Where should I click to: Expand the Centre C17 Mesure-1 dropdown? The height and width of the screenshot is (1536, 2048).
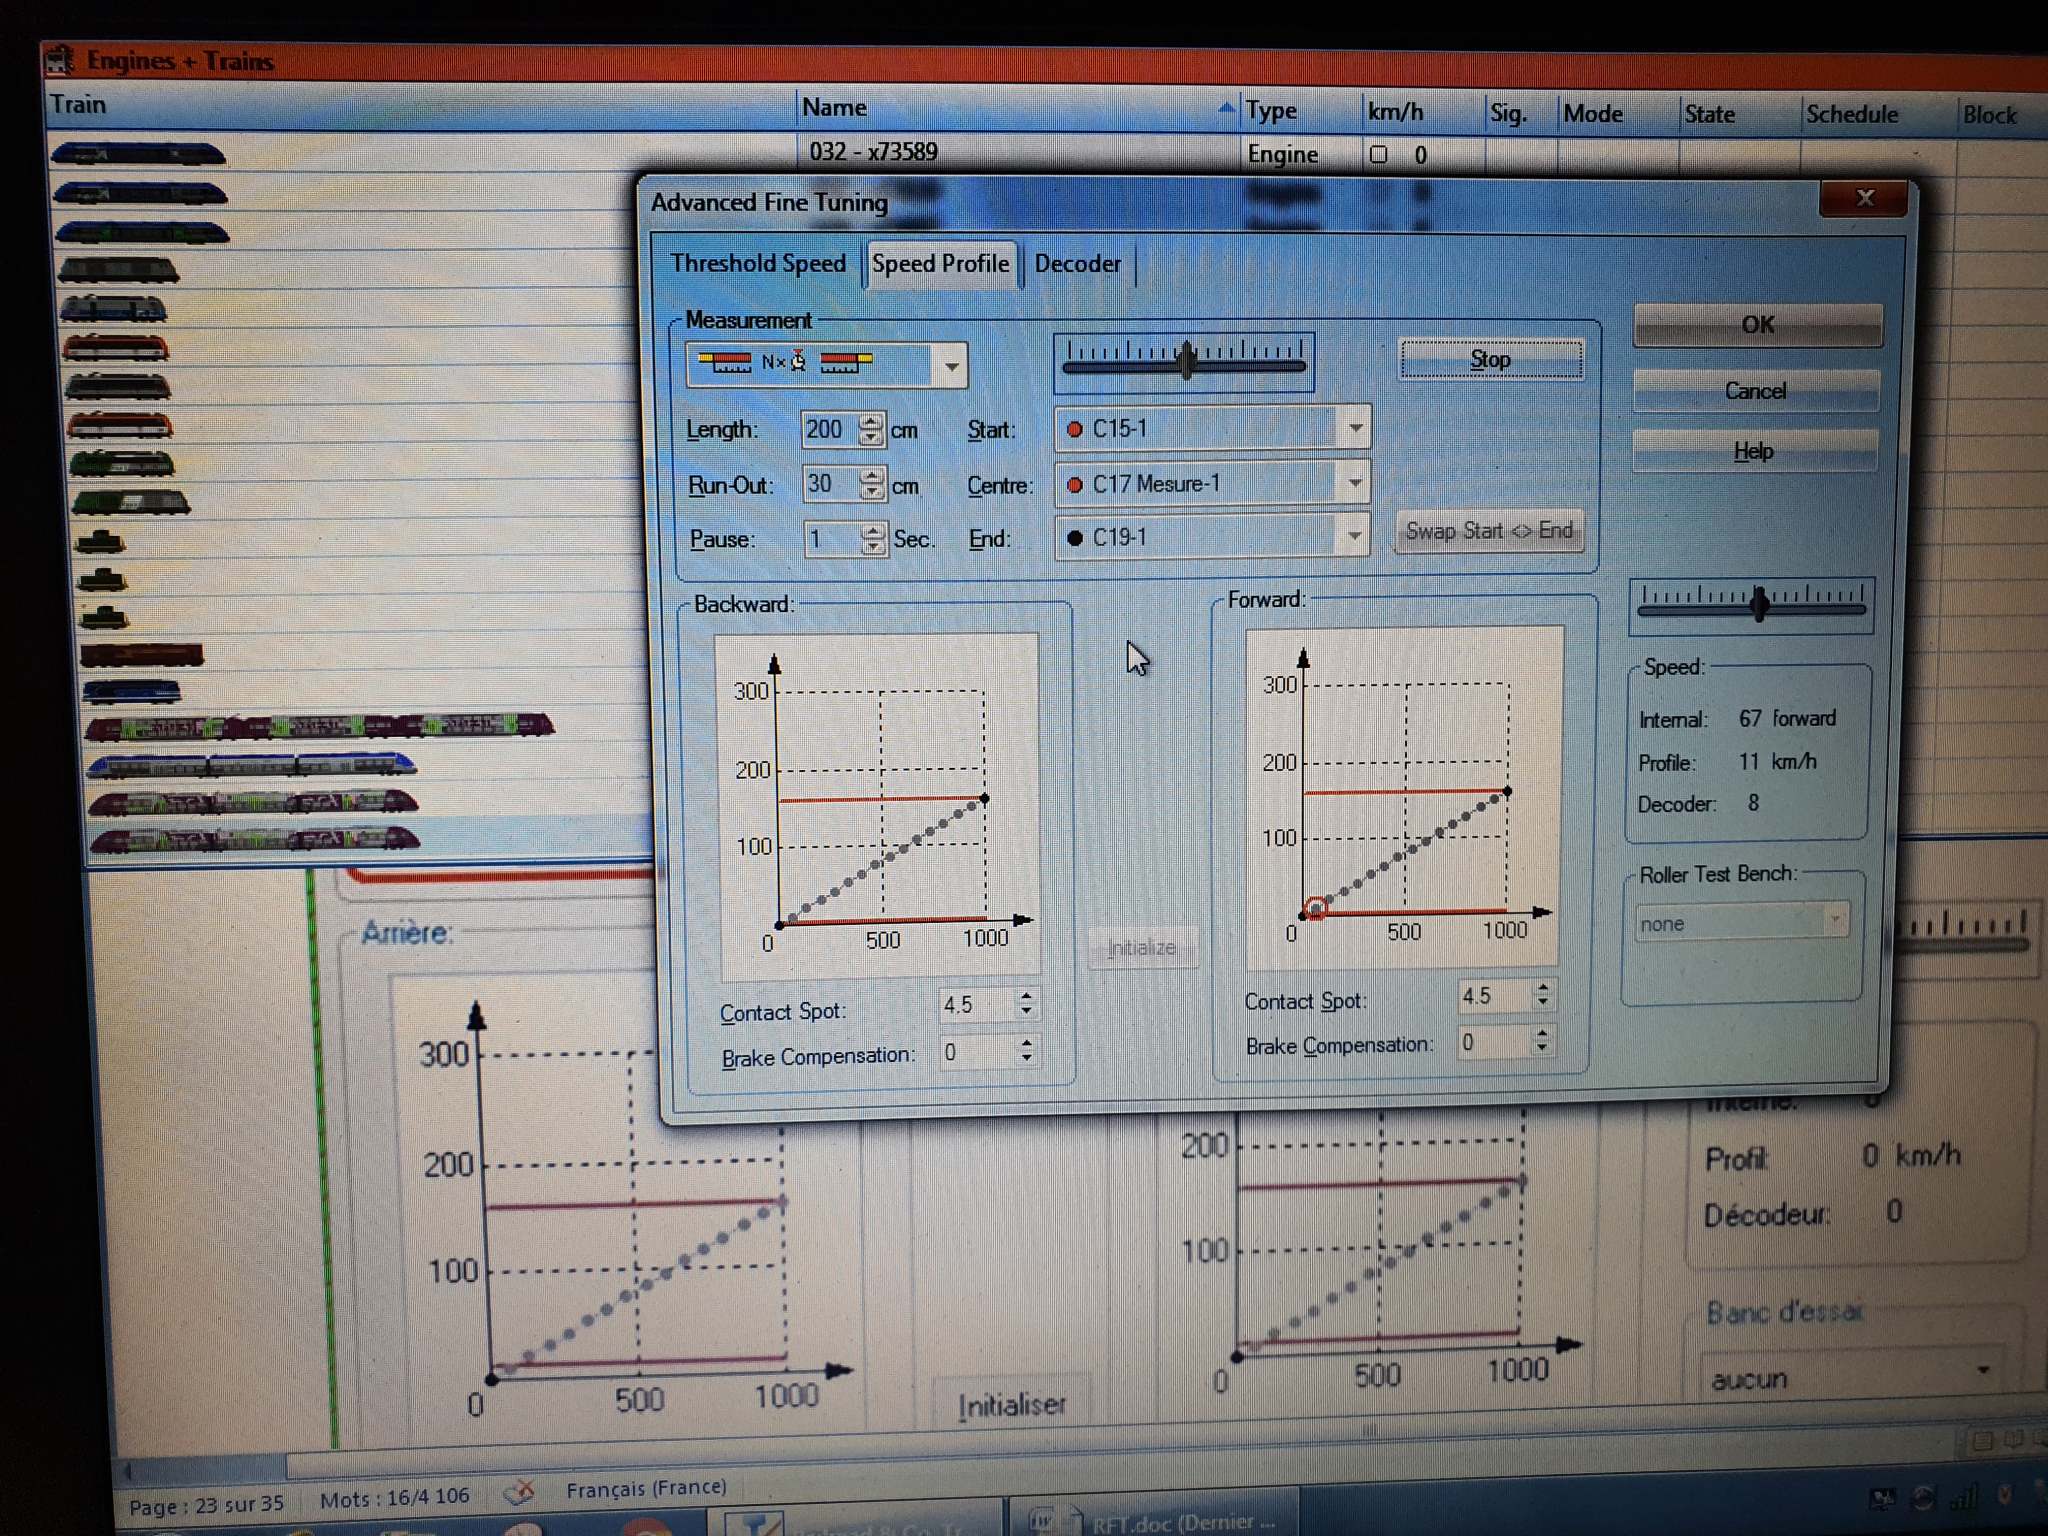[1354, 484]
